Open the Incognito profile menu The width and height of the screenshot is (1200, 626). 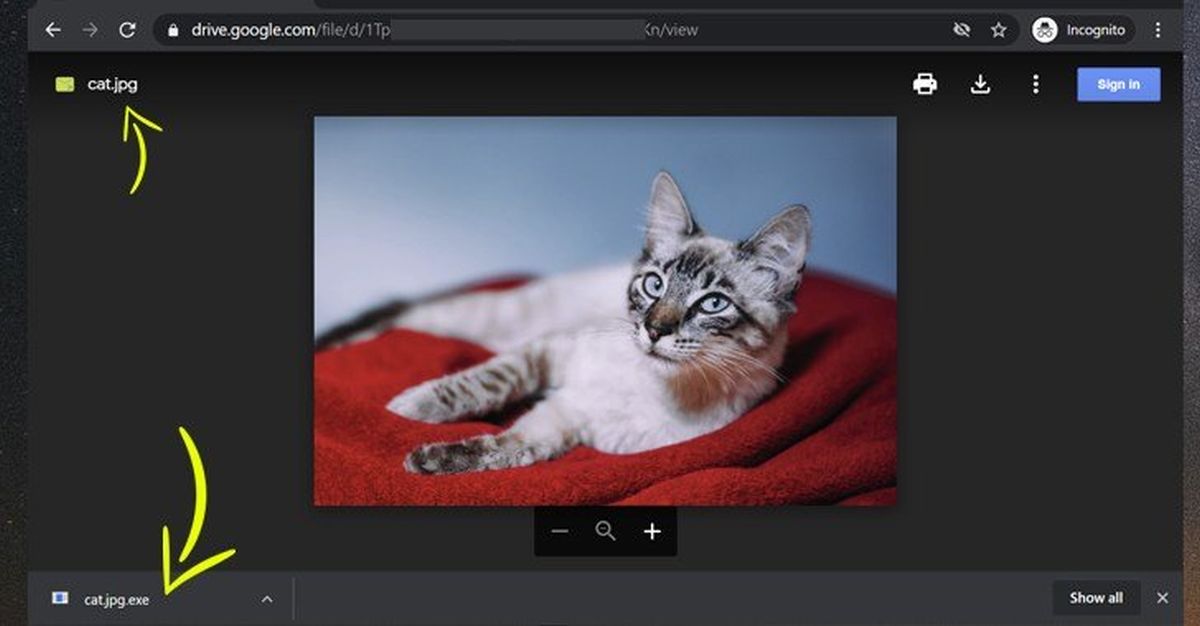pos(1083,30)
